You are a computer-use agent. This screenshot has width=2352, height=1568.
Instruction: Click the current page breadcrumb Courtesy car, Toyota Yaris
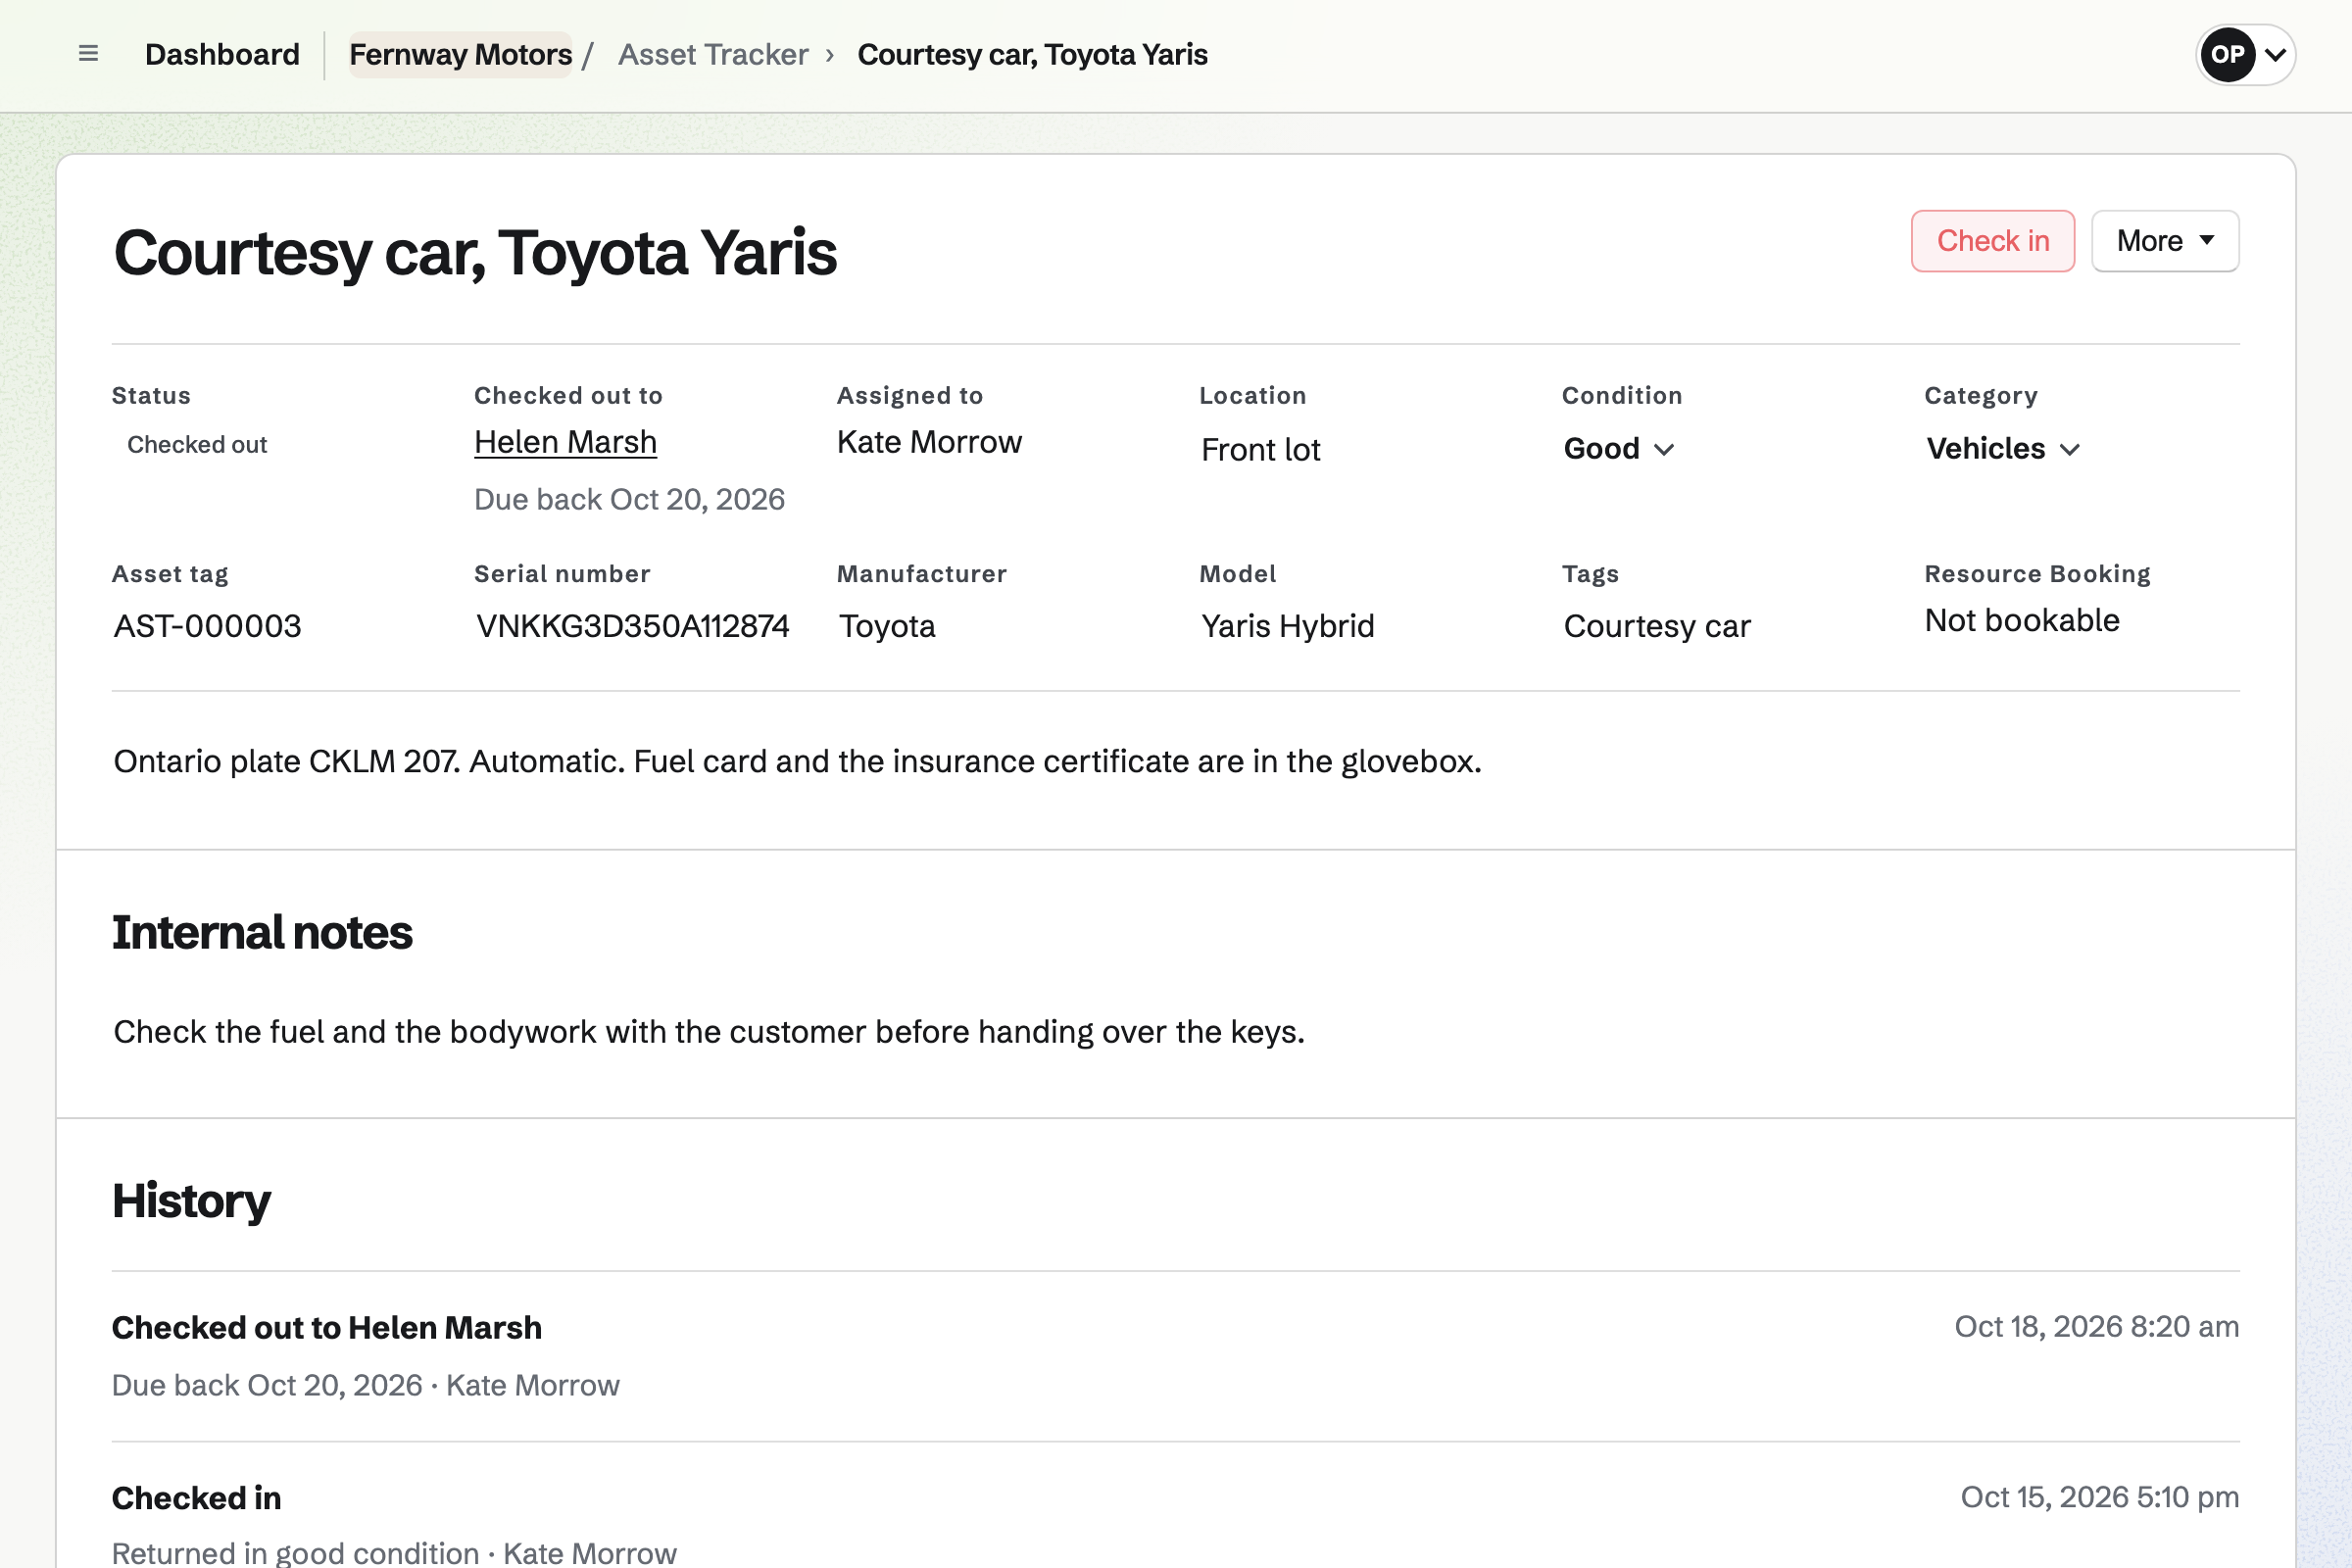click(1032, 54)
